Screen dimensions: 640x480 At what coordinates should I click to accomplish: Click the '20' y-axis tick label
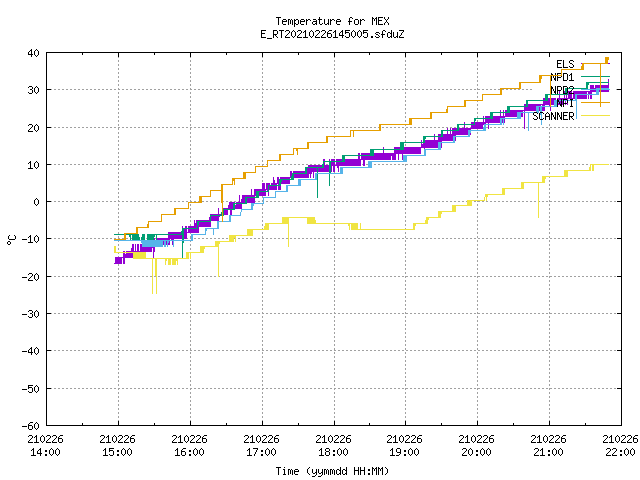[33, 128]
